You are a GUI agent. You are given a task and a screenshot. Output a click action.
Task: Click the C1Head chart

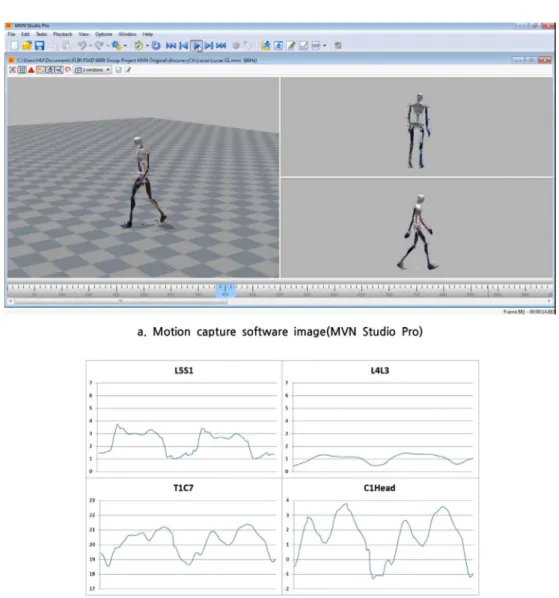[380, 536]
